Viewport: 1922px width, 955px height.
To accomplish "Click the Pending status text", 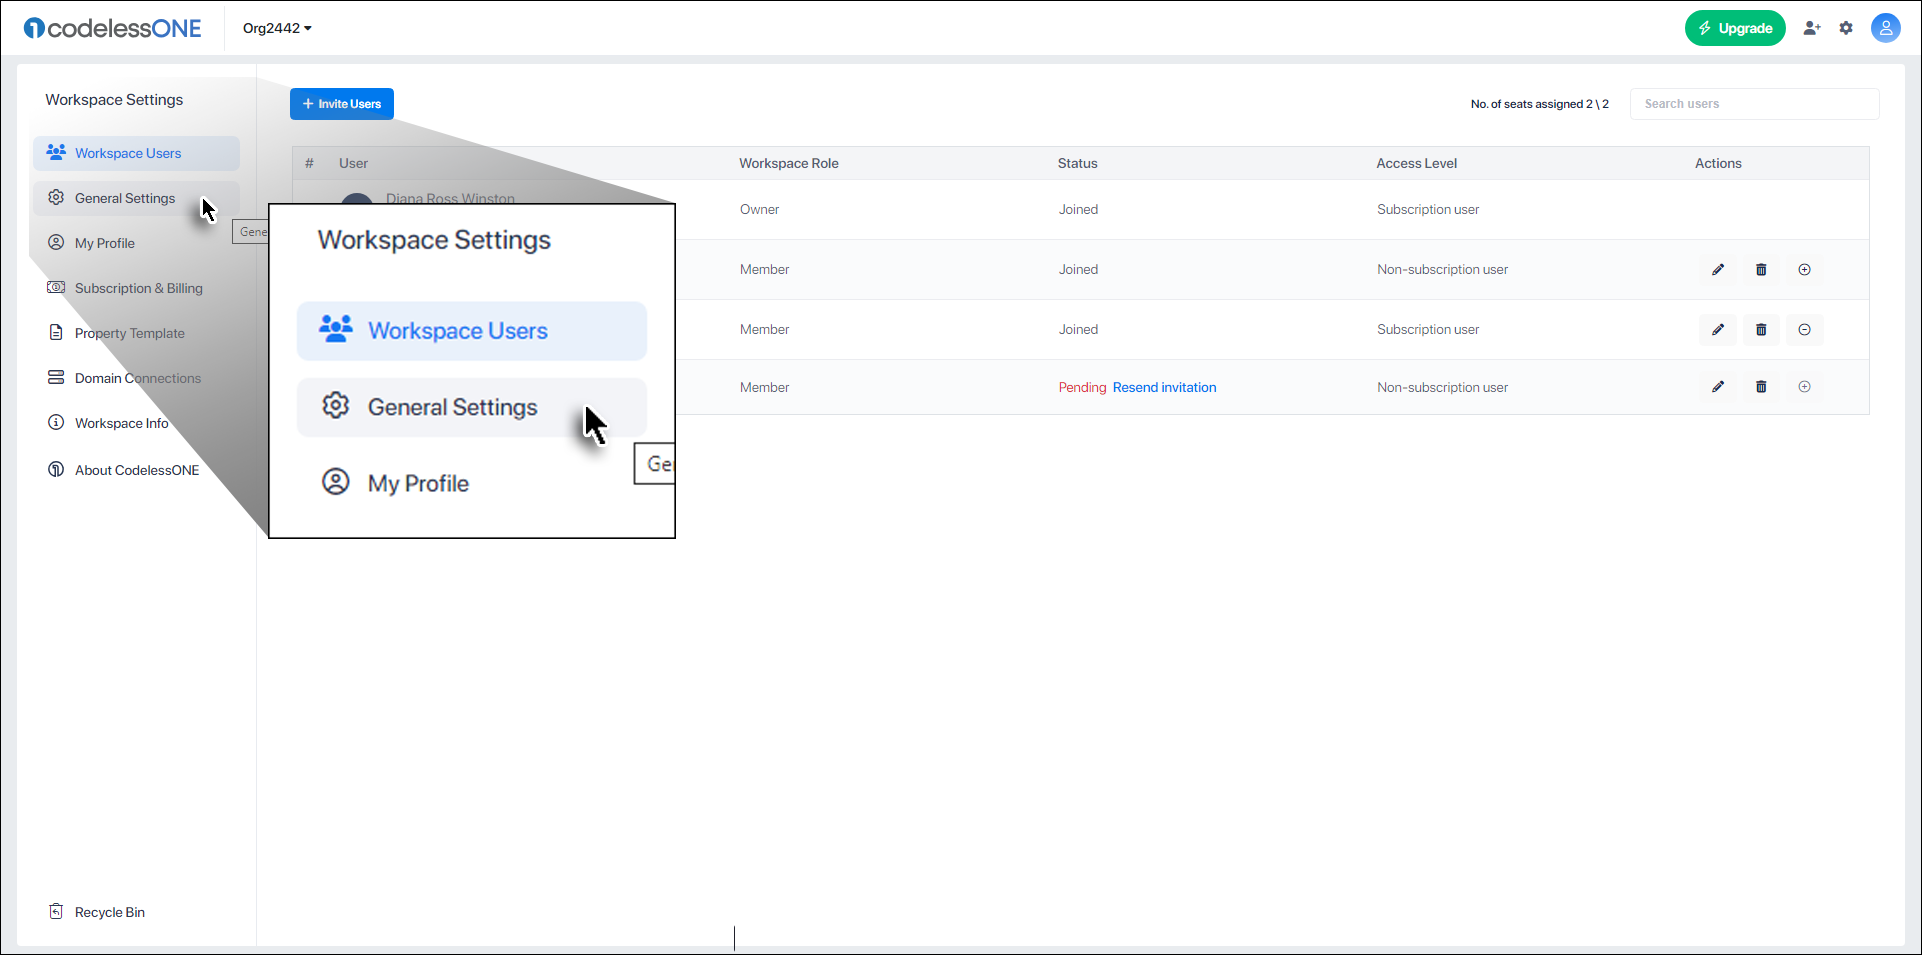I will (x=1082, y=387).
